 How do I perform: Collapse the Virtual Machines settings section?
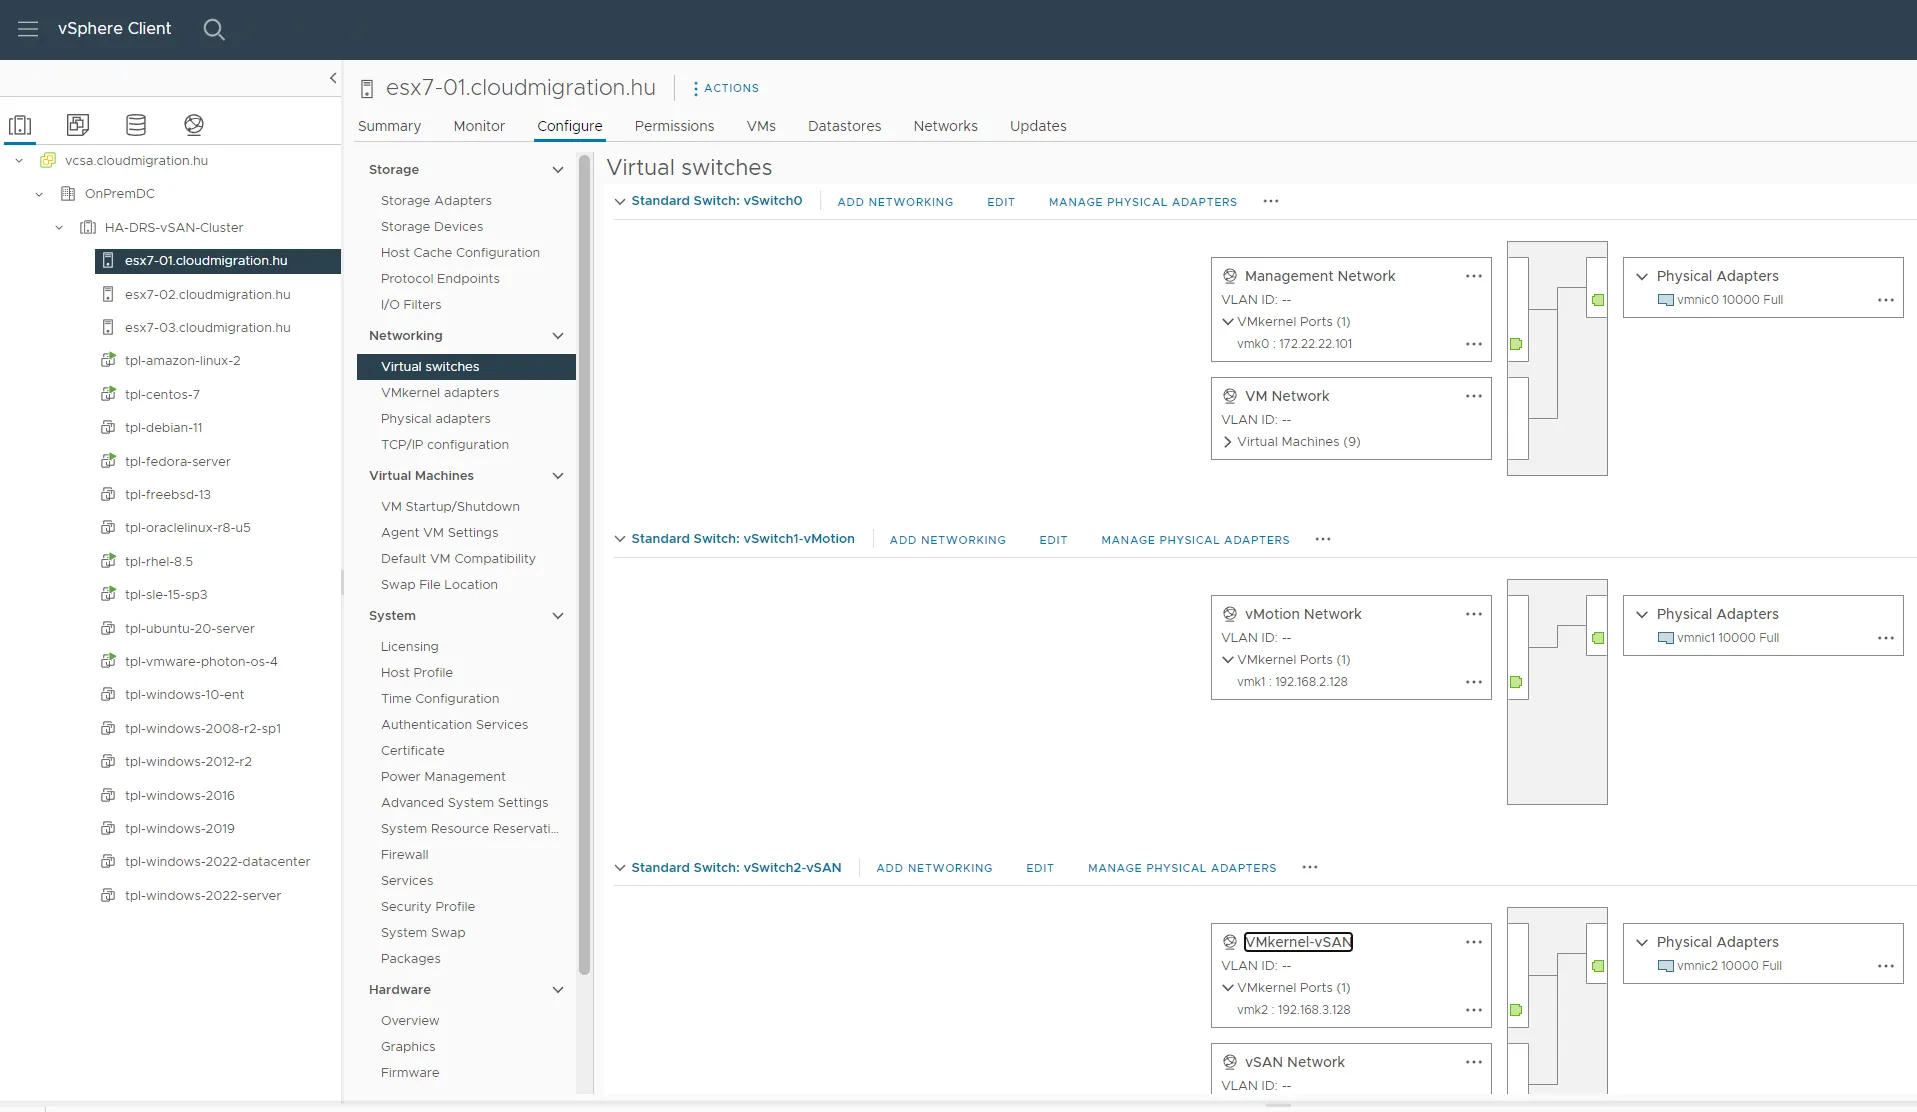point(558,476)
